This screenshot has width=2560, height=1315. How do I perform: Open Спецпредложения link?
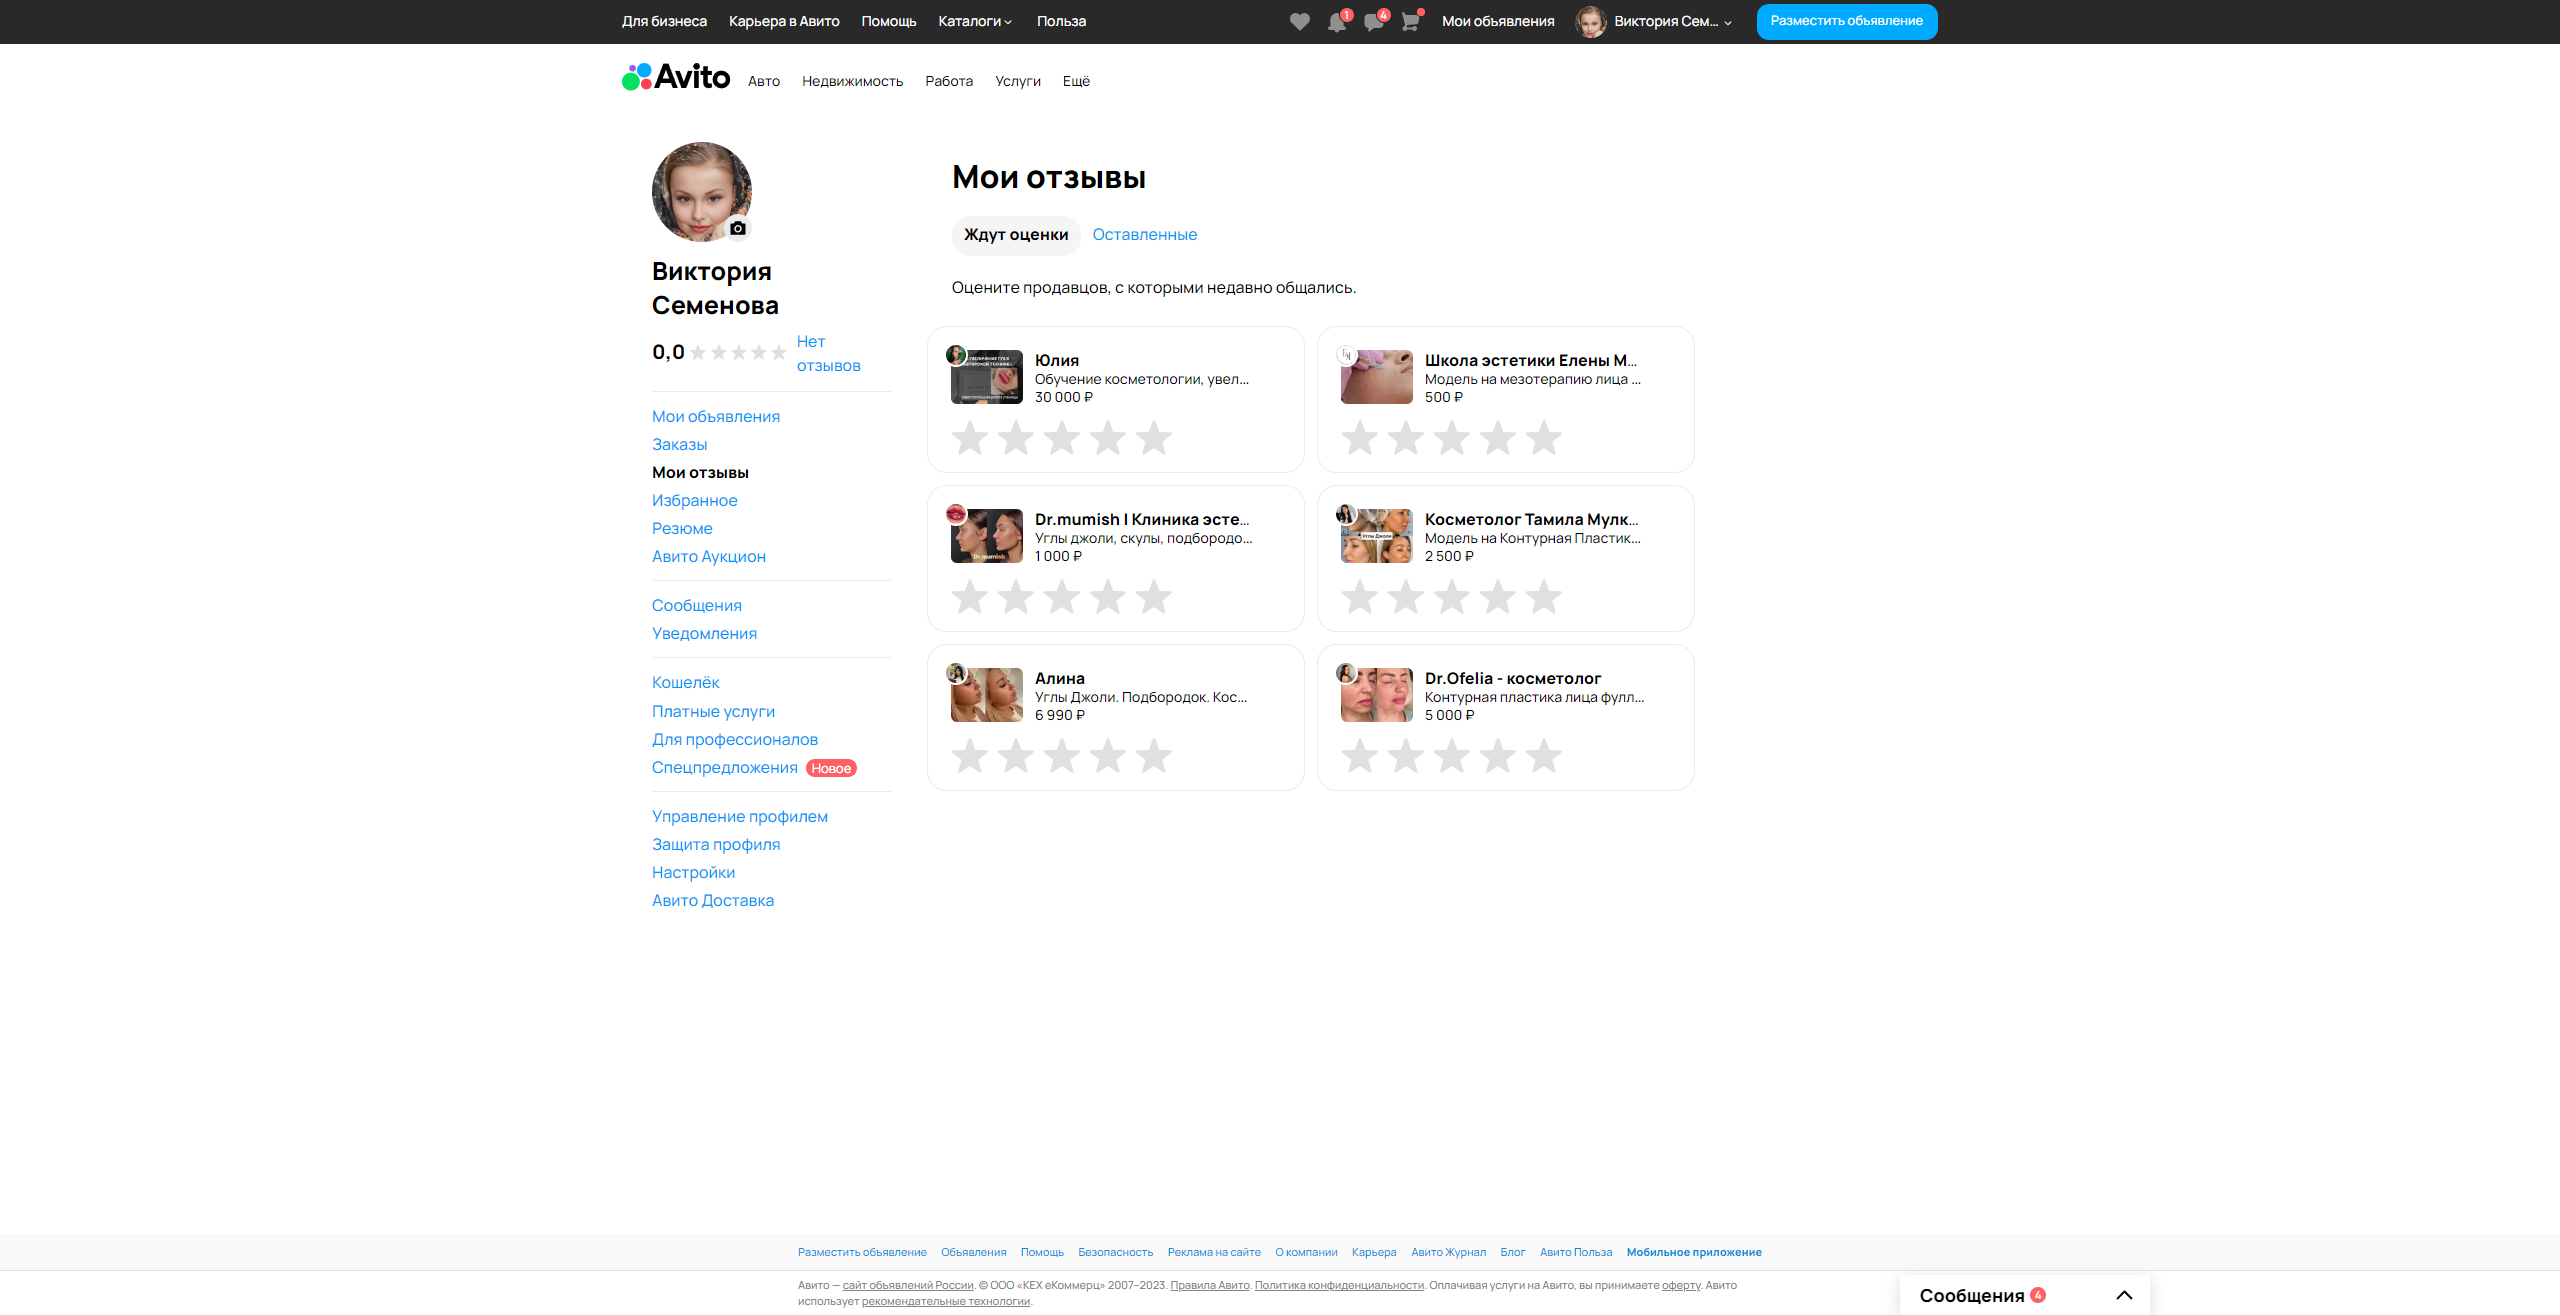[x=725, y=767]
